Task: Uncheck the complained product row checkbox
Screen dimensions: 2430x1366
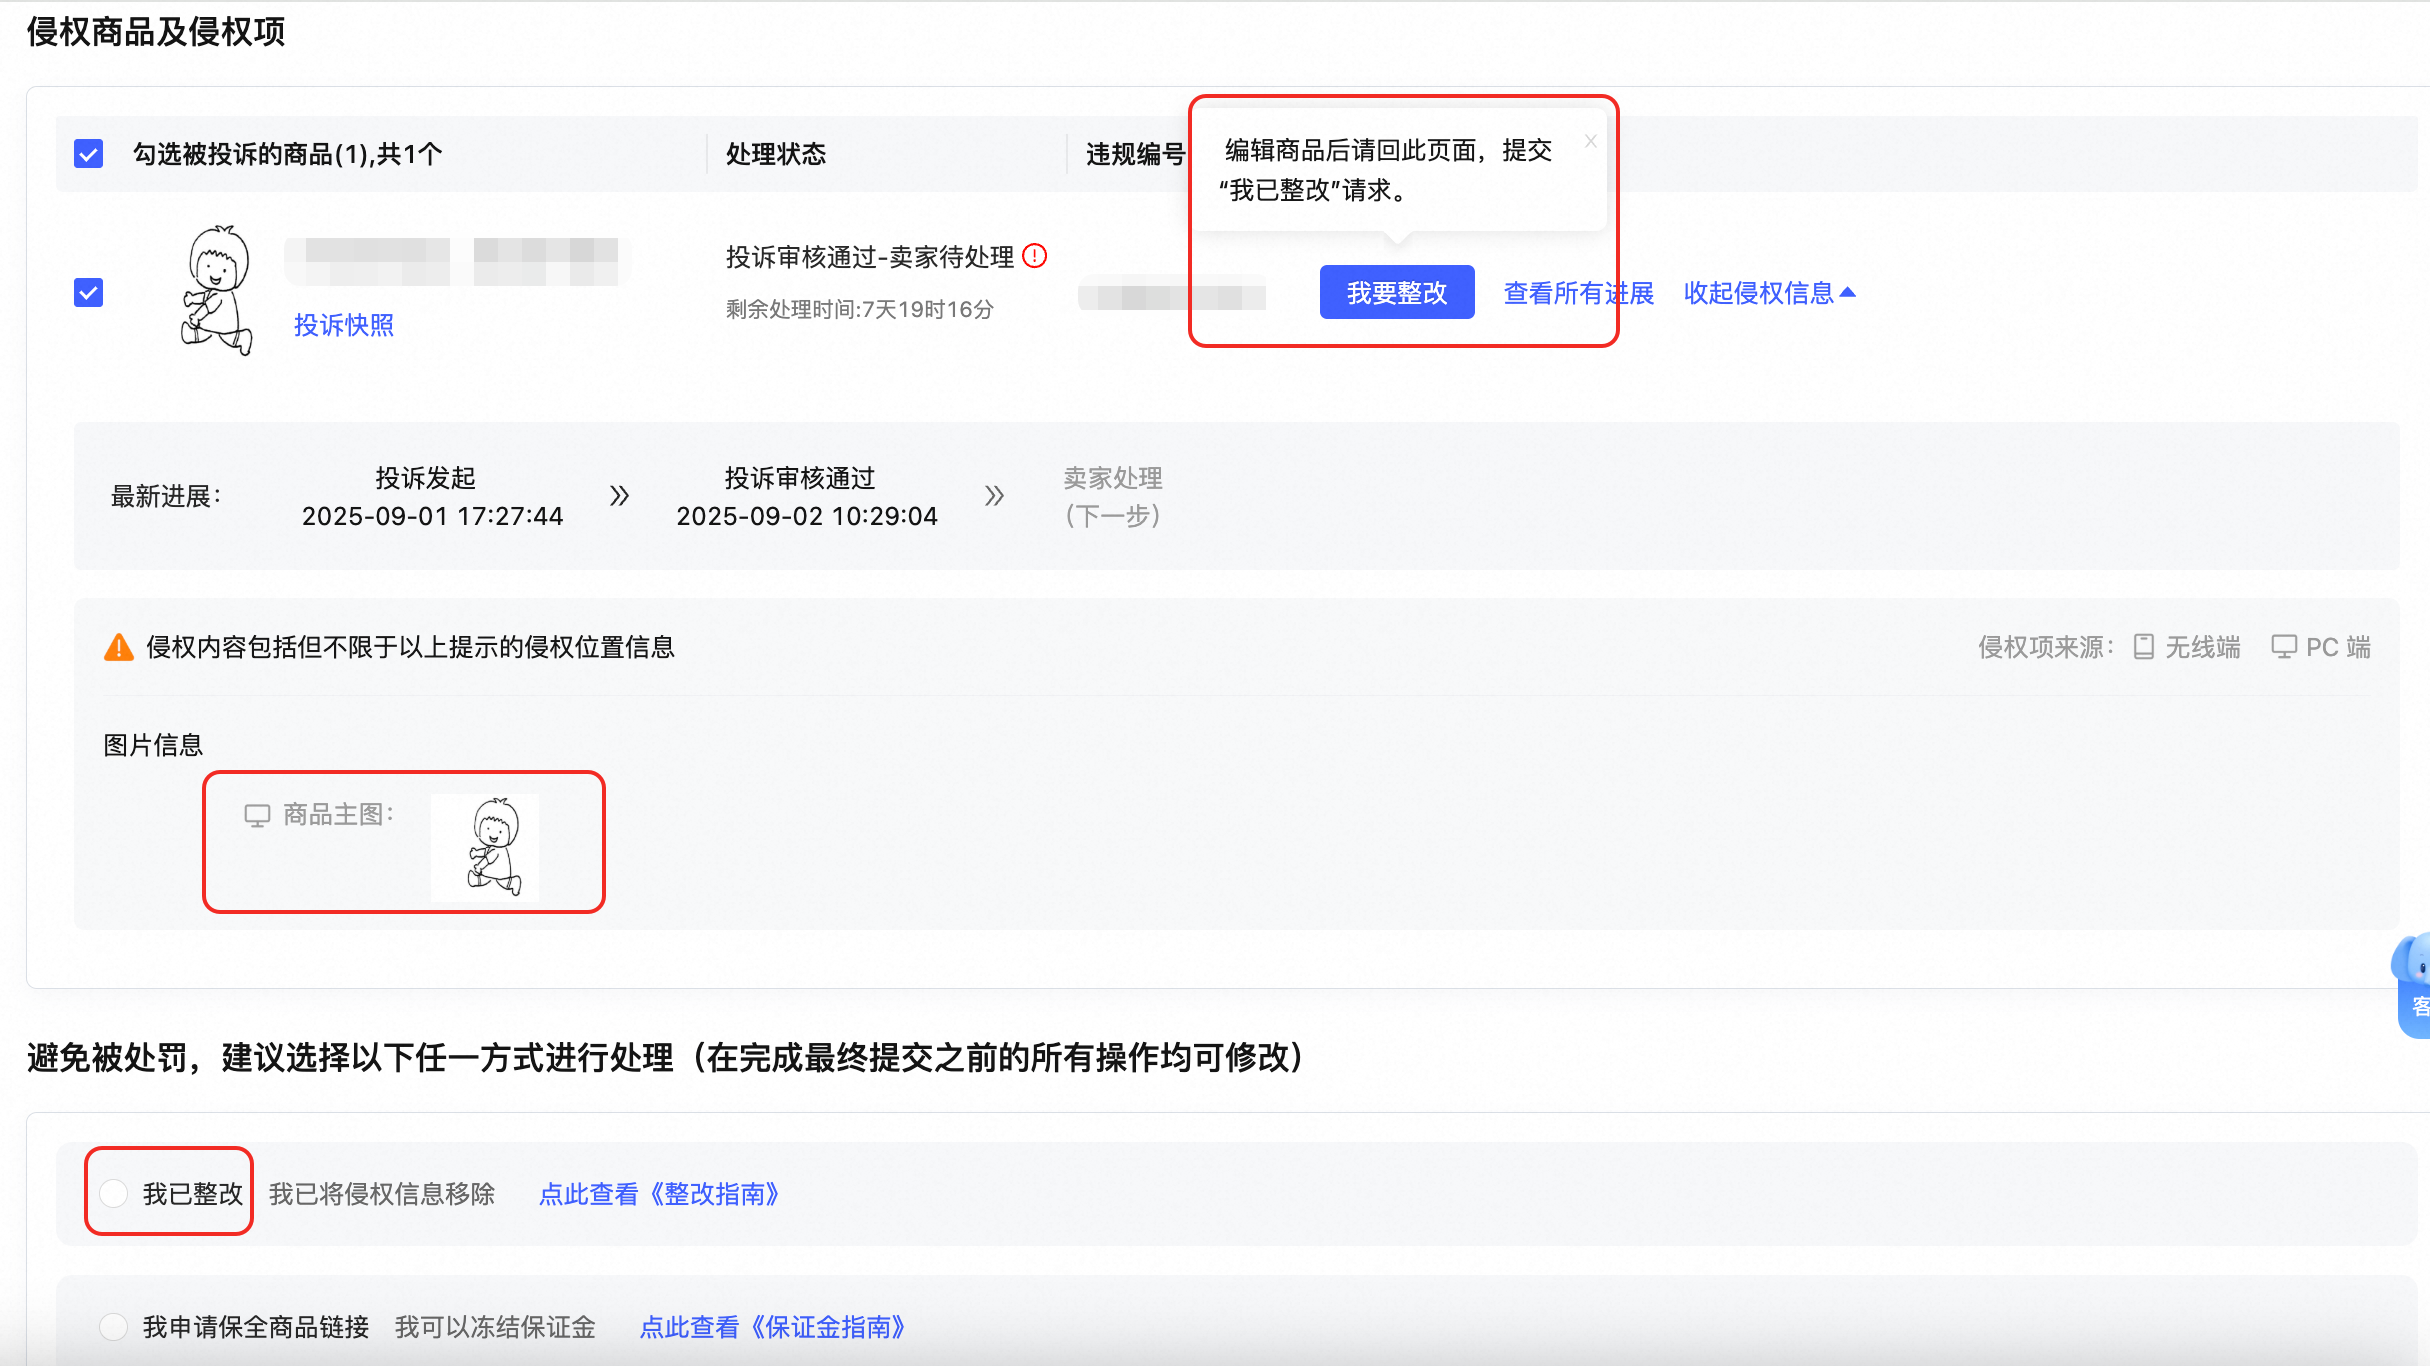Action: 89,293
